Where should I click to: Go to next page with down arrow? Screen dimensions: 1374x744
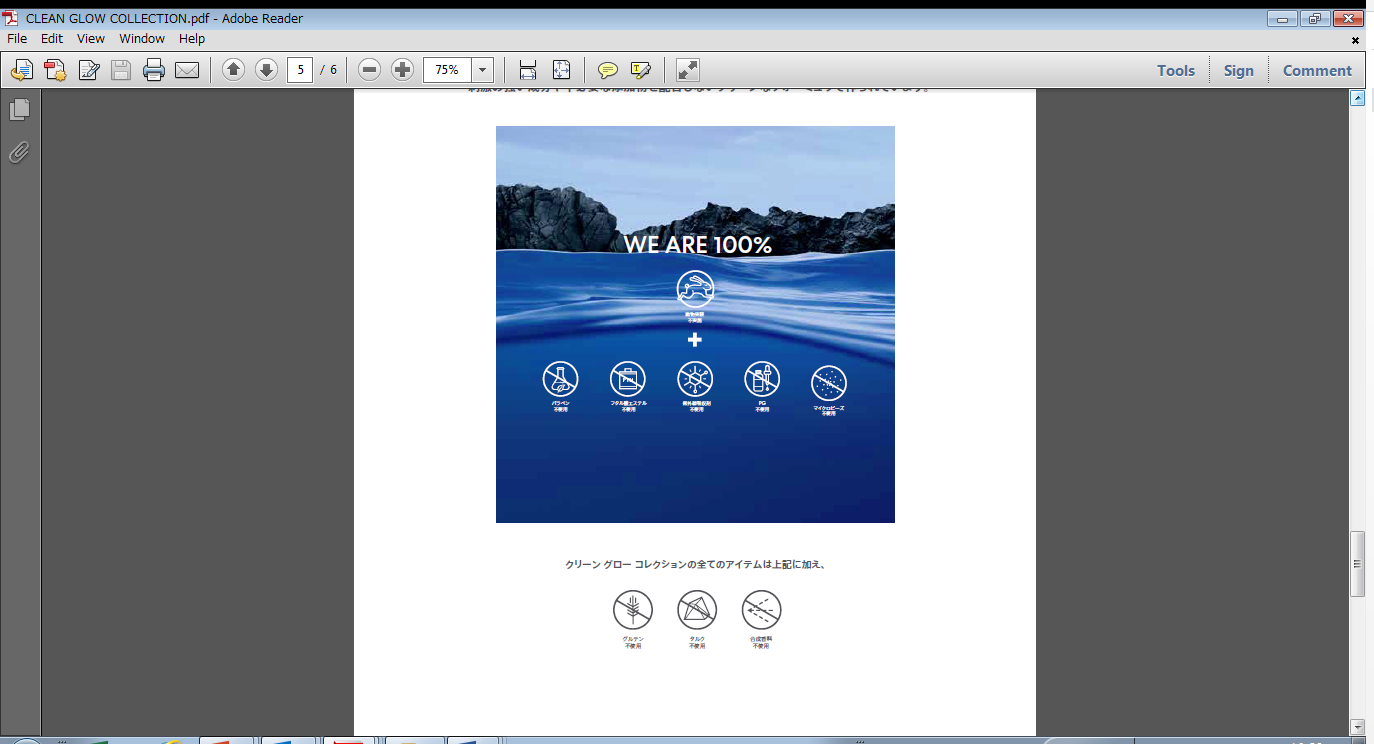[x=266, y=70]
